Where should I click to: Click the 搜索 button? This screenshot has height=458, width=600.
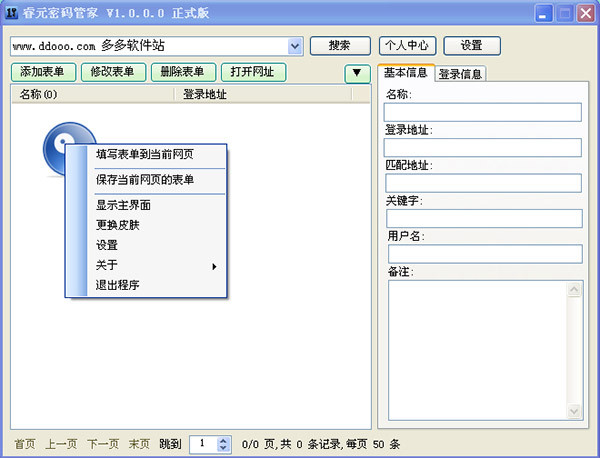click(340, 46)
